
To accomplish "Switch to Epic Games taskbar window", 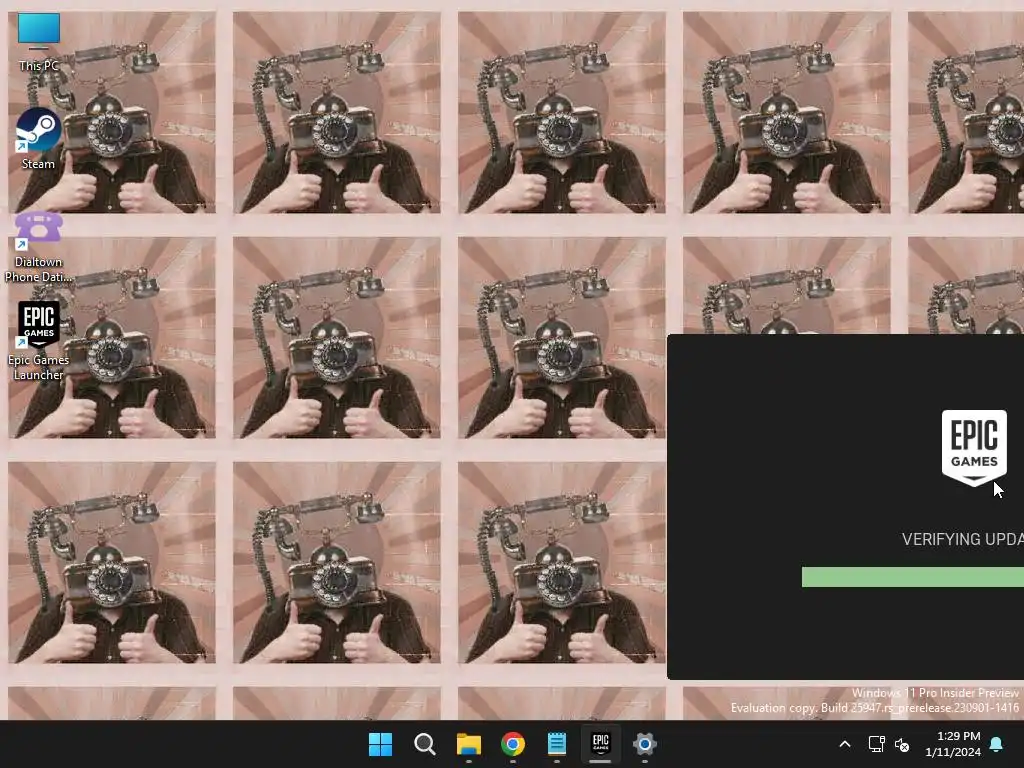I will click(600, 744).
